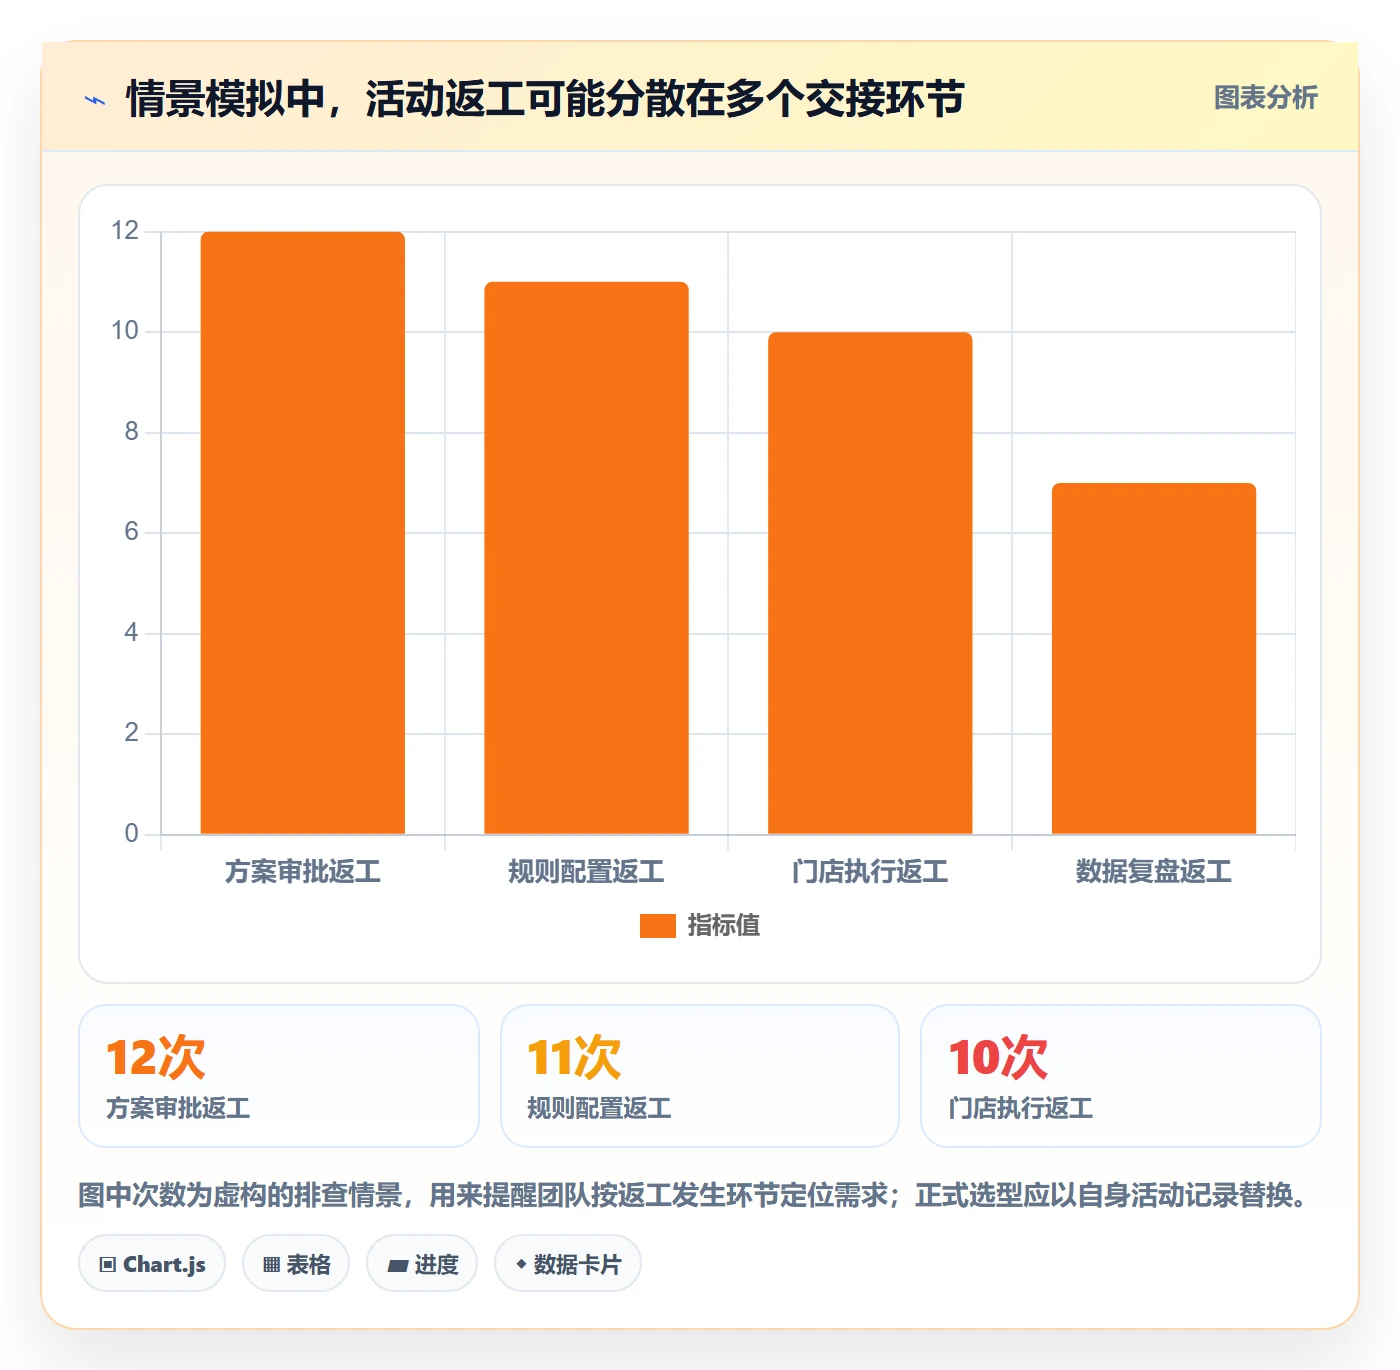Viewport: 1400px width, 1370px height.
Task: Select the 门店执行返工 bar in chart
Action: [870, 583]
